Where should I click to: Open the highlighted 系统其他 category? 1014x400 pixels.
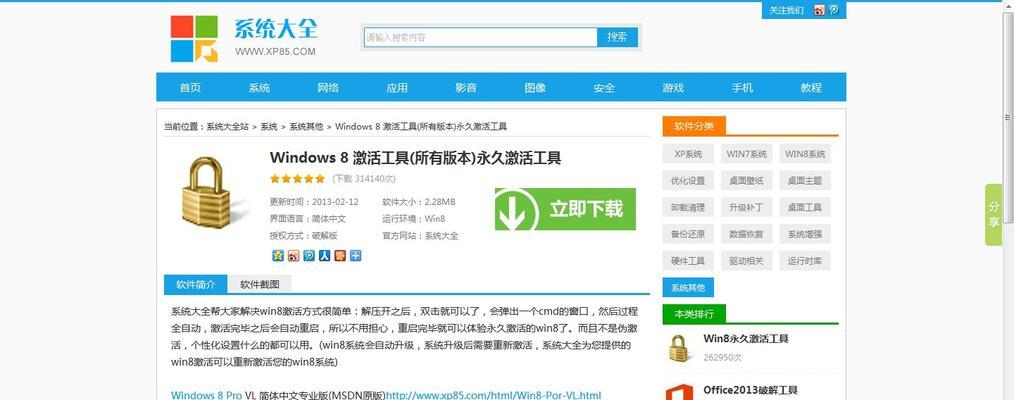(688, 288)
